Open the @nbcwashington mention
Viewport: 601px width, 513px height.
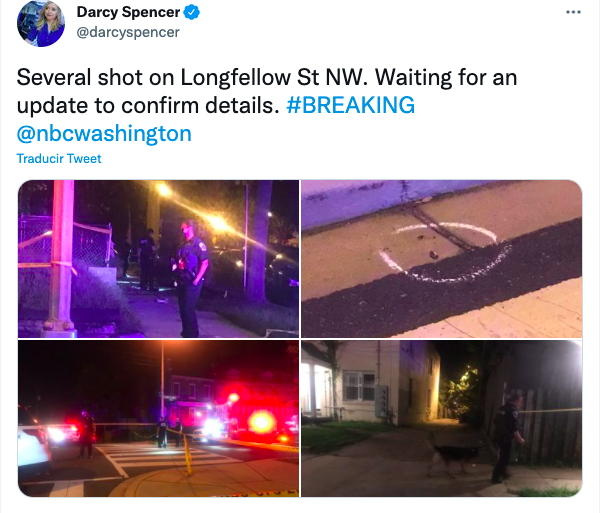104,133
